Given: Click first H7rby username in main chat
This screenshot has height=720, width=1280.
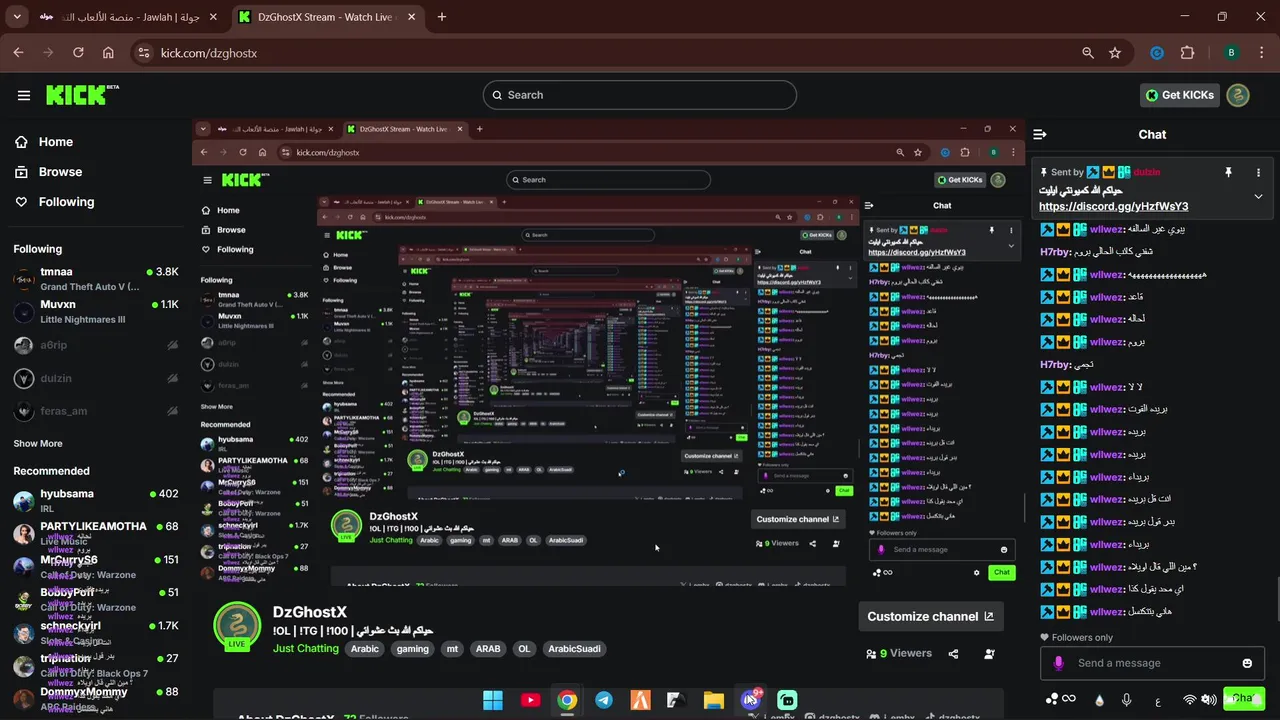Looking at the screenshot, I should pos(1054,252).
